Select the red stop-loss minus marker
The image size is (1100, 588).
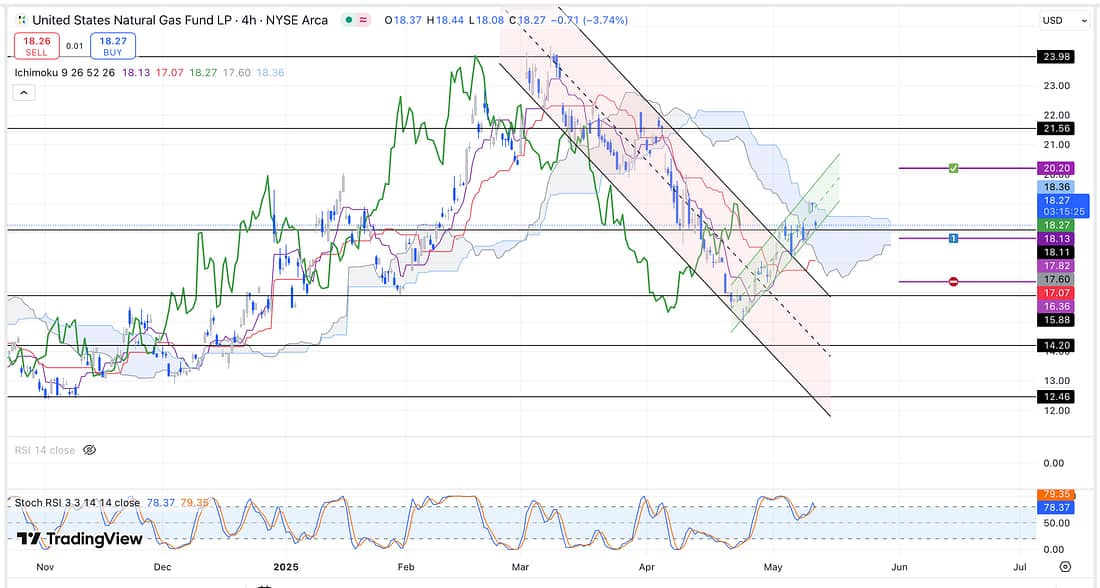(x=954, y=282)
